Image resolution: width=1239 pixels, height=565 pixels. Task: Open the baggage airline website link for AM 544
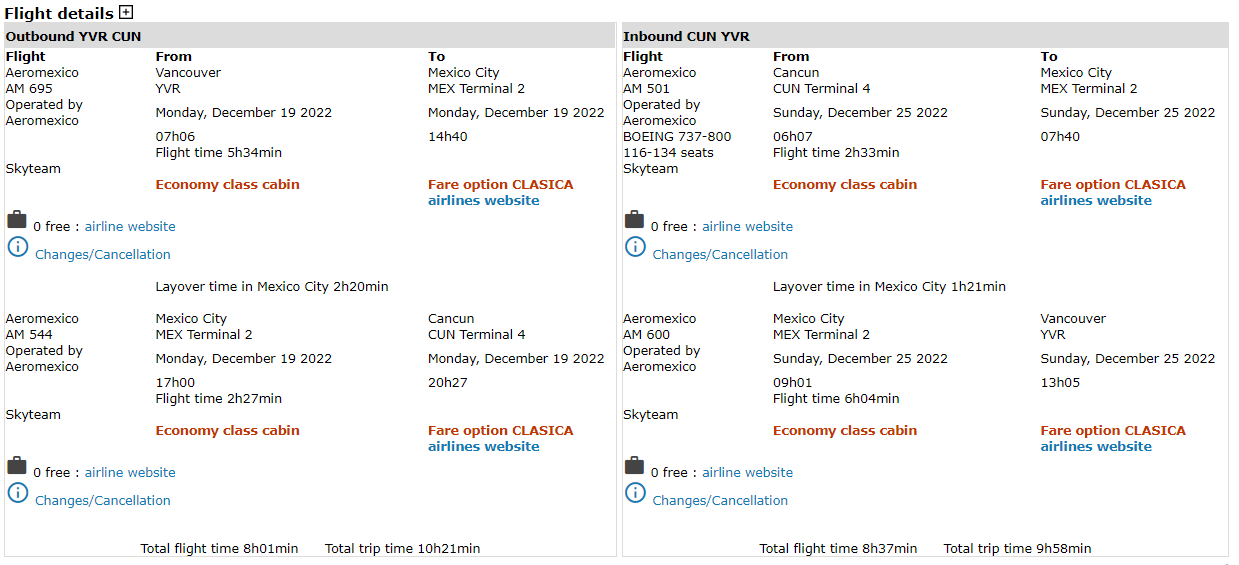130,473
